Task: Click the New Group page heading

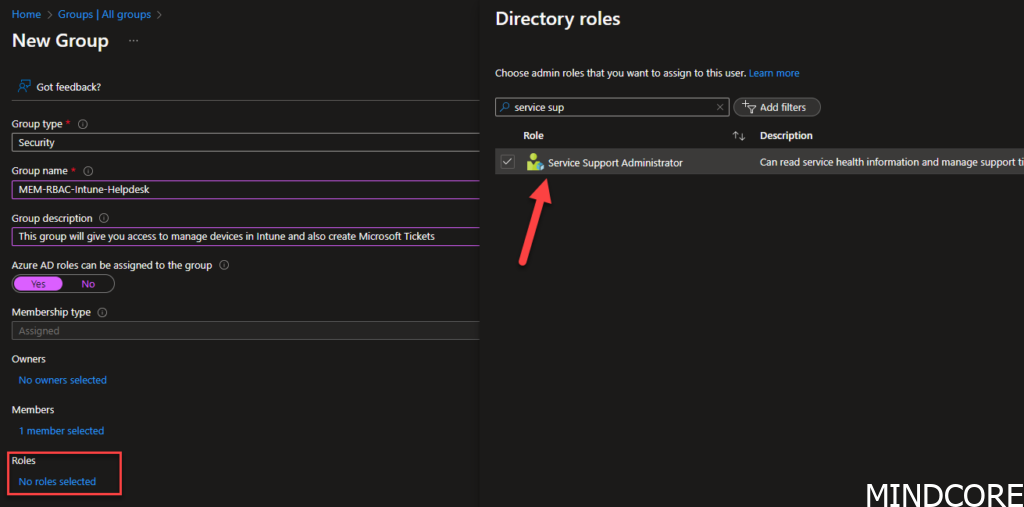Action: click(60, 41)
